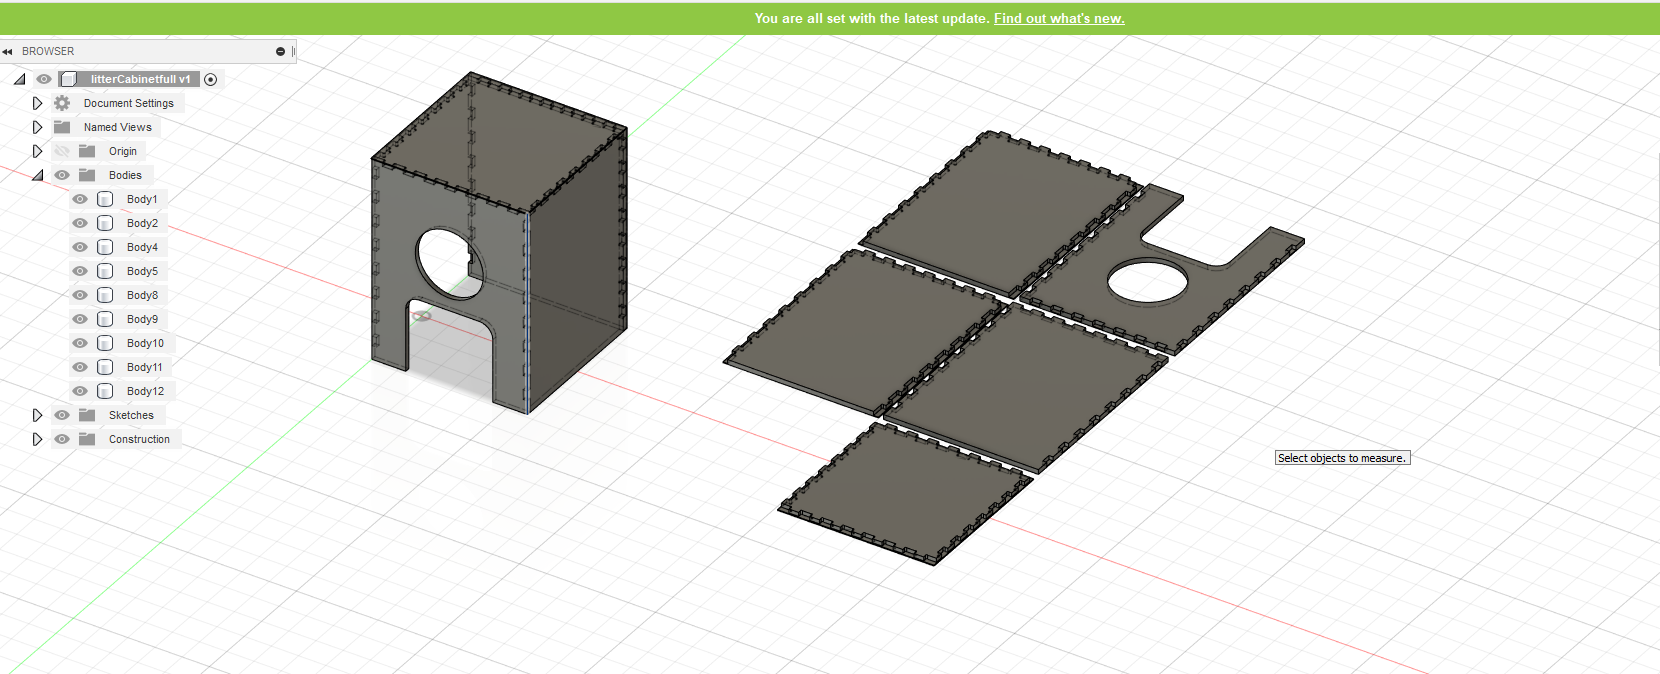Select the Body5 label

142,271
